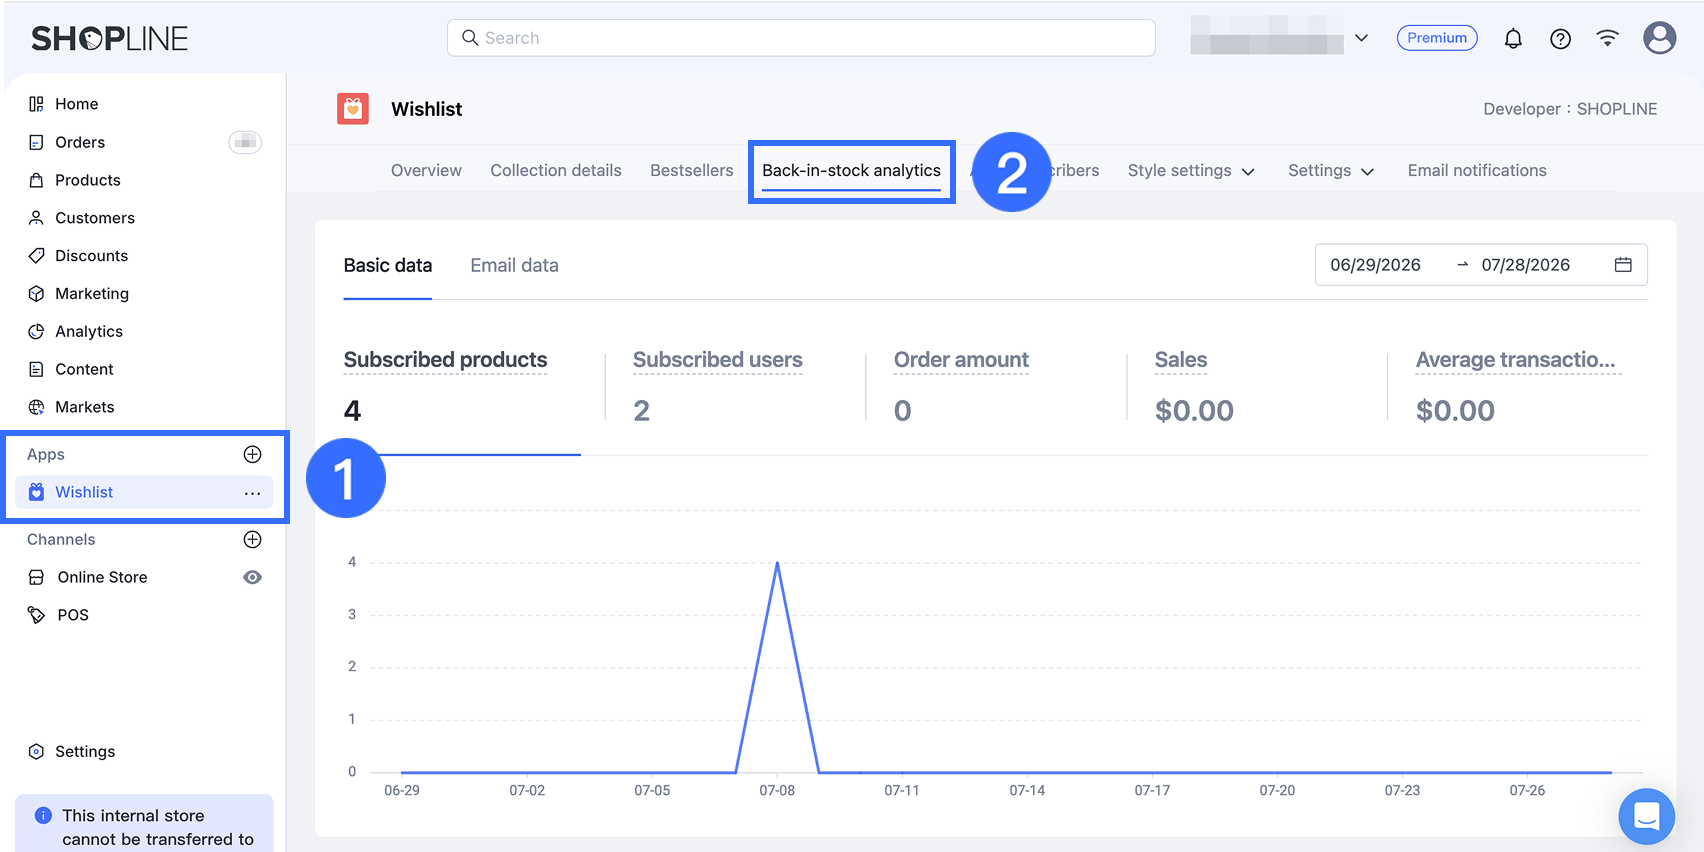Image resolution: width=1704 pixels, height=852 pixels.
Task: Select the Order amount metric
Action: [x=961, y=360]
